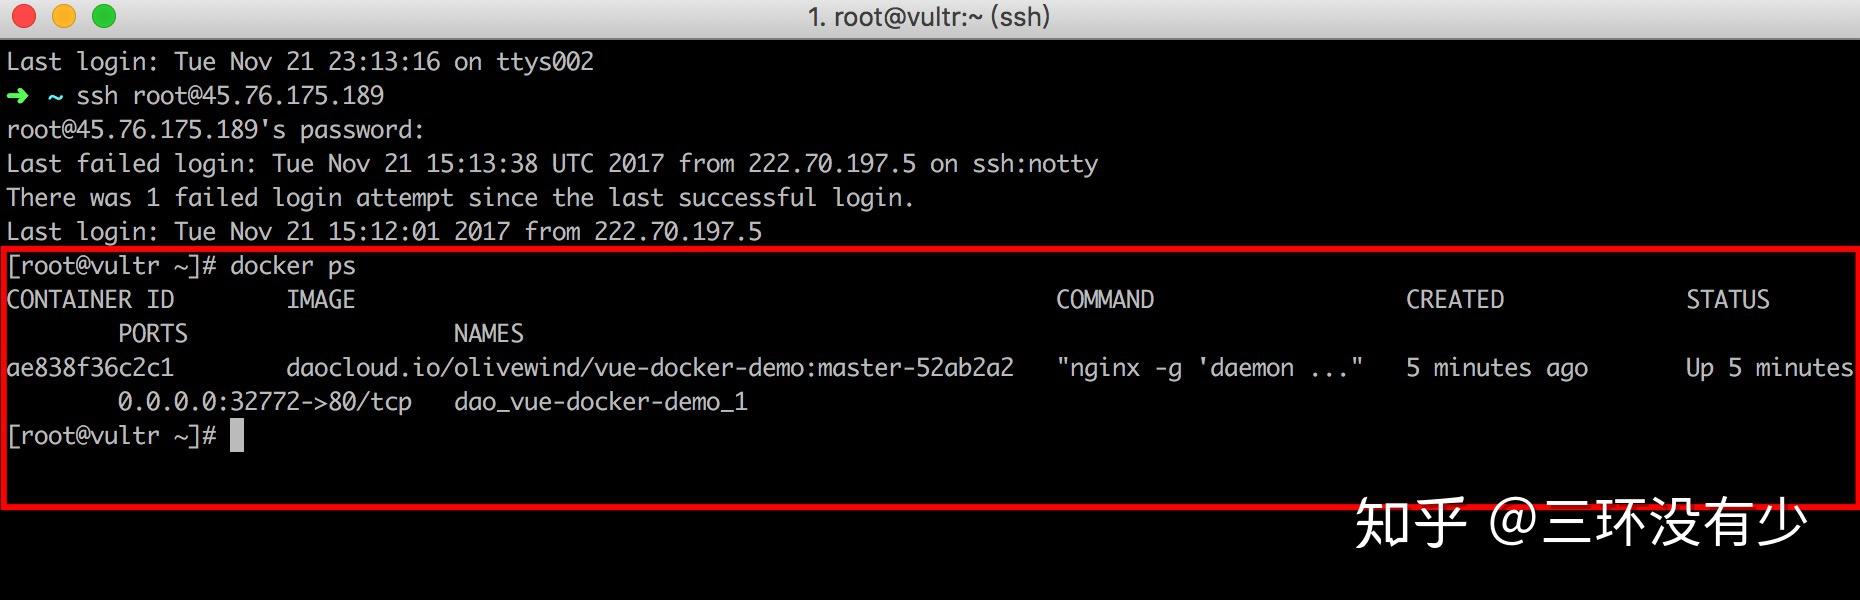Click the port mapping 0.0.0.0:32772->80/tcp
Viewport: 1860px width, 600px height.
click(x=265, y=402)
